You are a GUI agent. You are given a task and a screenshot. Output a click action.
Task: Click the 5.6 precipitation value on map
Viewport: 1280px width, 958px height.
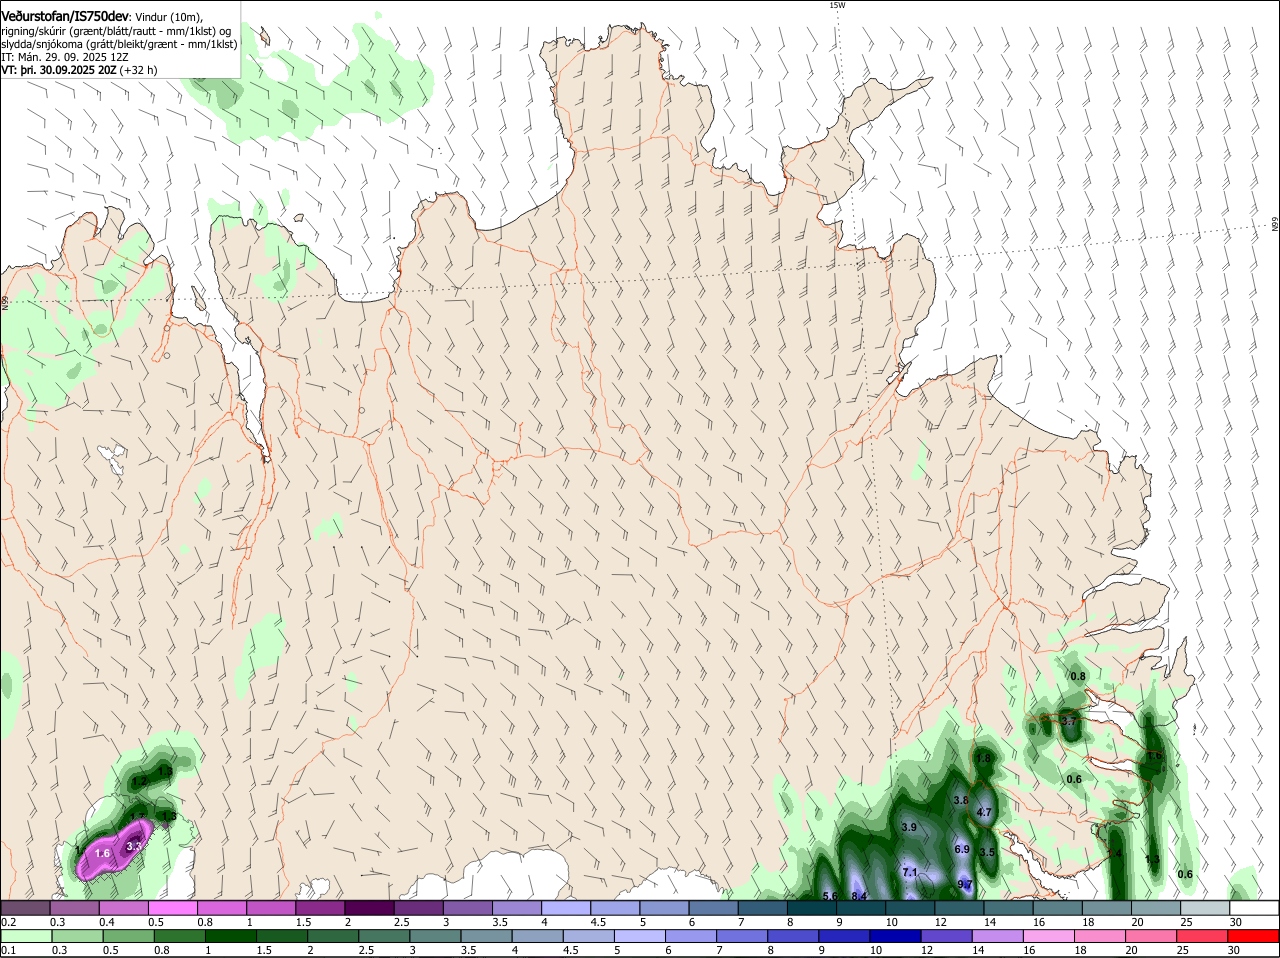pos(829,896)
